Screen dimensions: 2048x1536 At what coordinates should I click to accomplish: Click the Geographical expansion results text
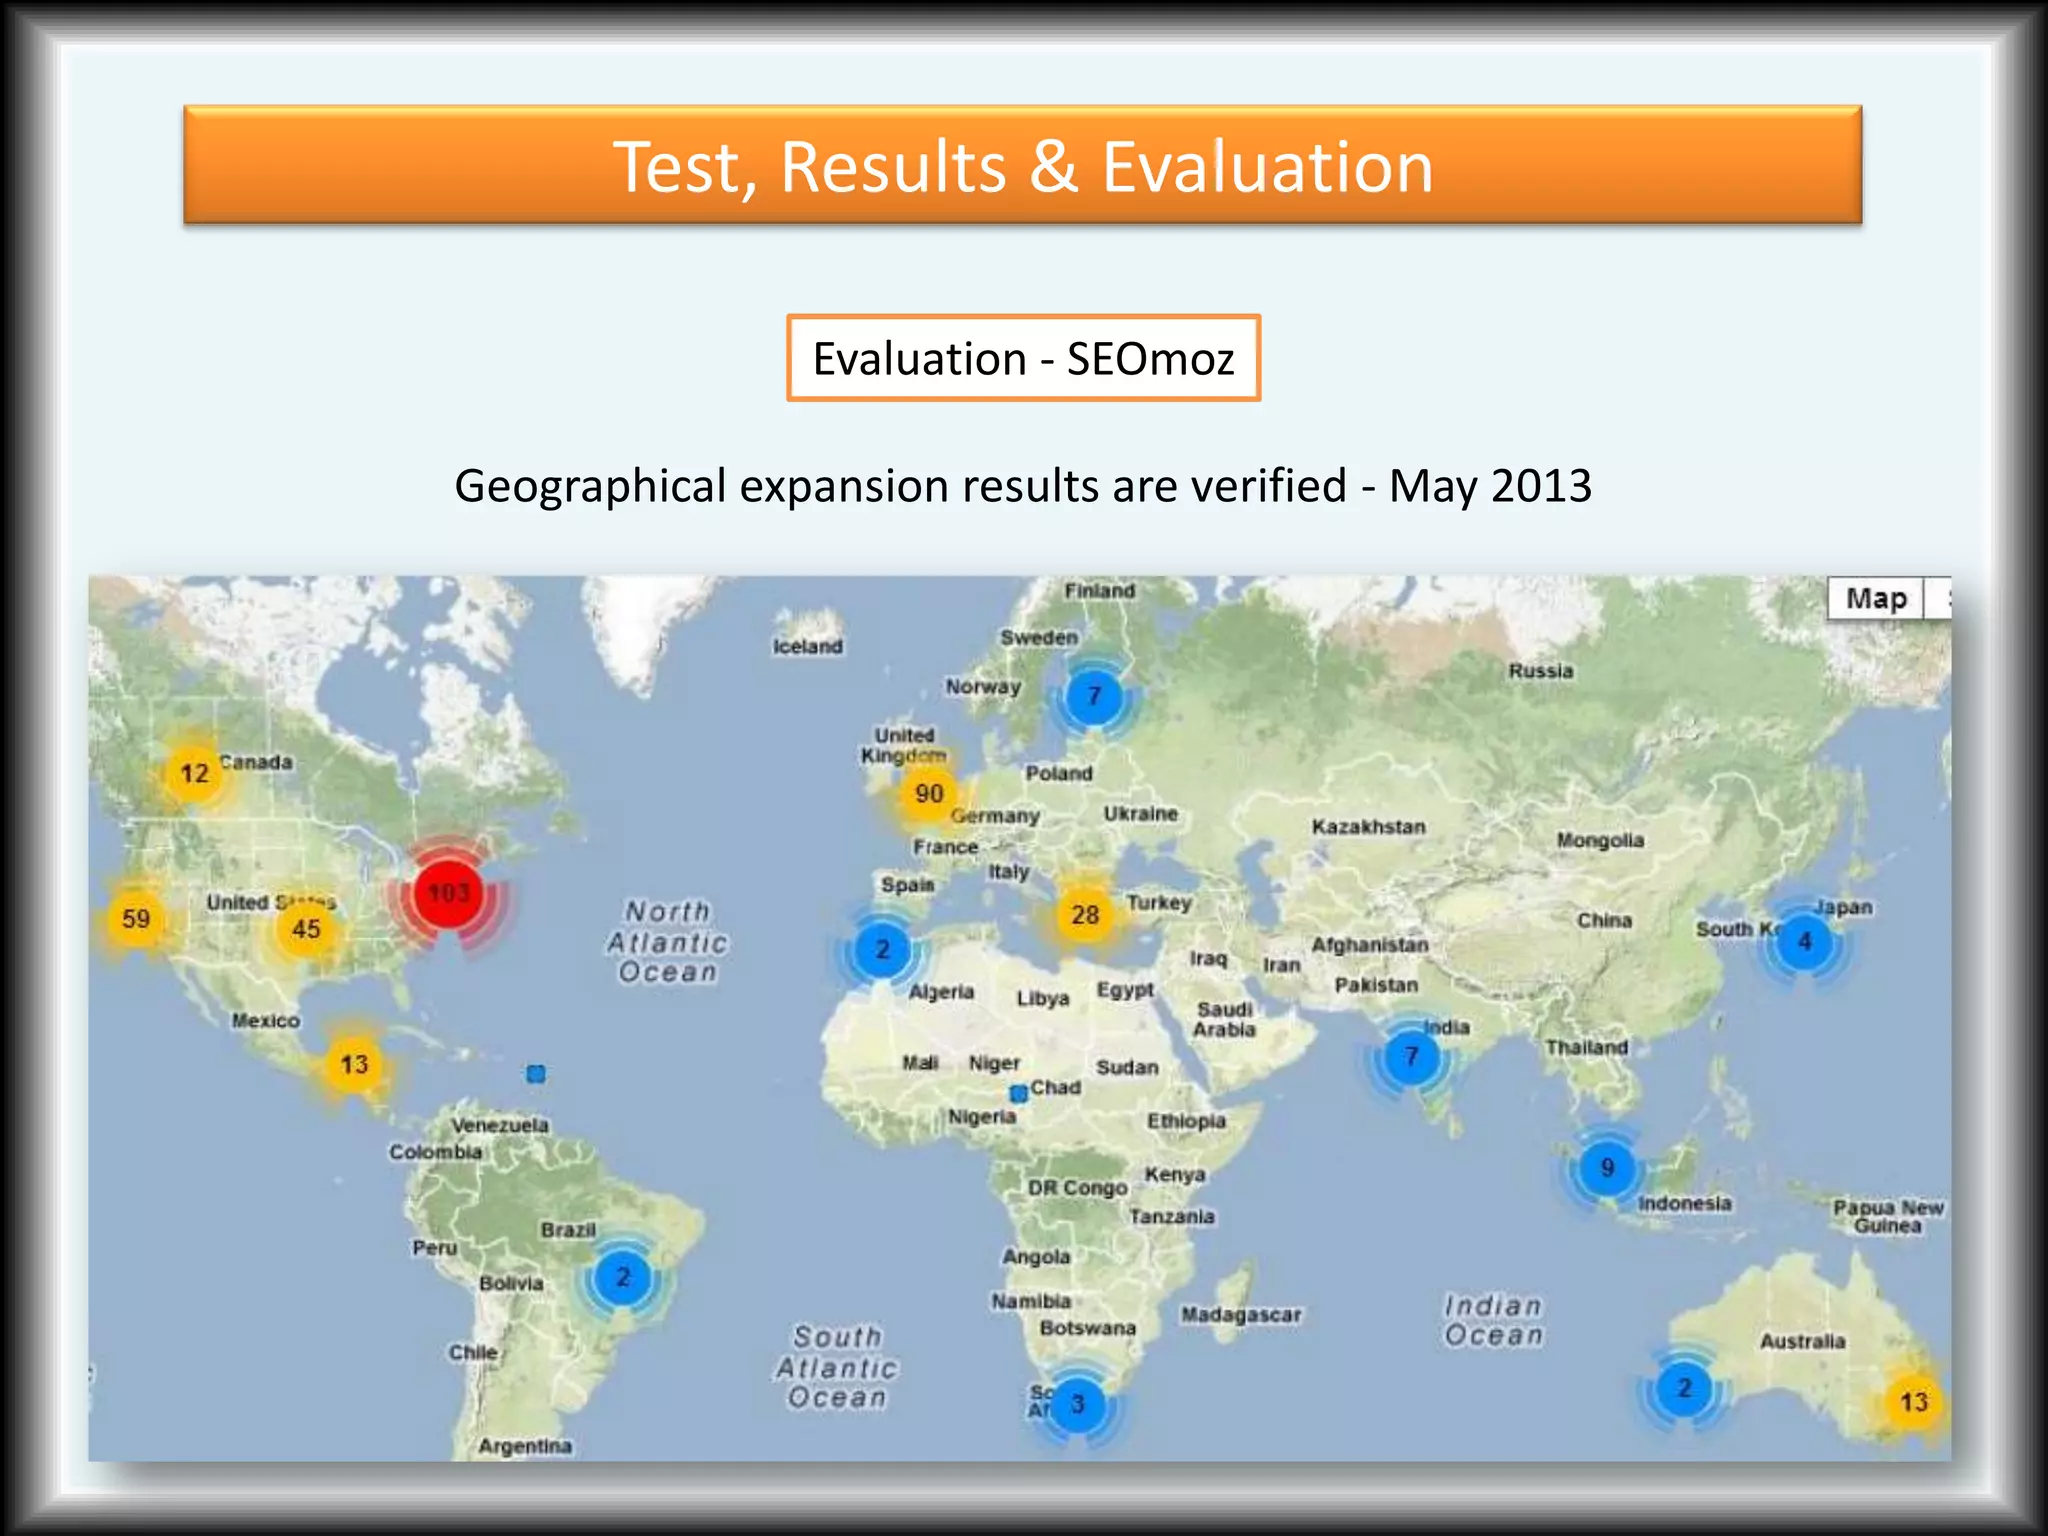pyautogui.click(x=1023, y=486)
